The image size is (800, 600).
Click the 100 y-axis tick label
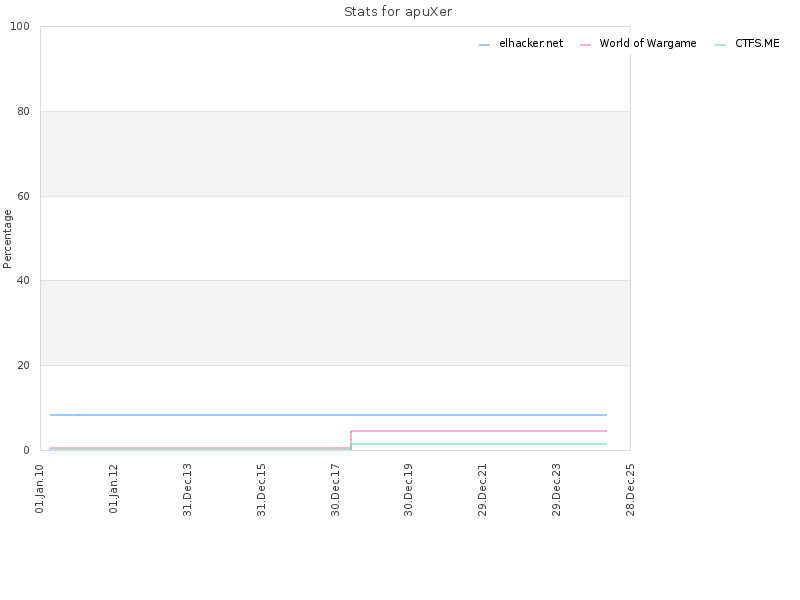click(20, 27)
